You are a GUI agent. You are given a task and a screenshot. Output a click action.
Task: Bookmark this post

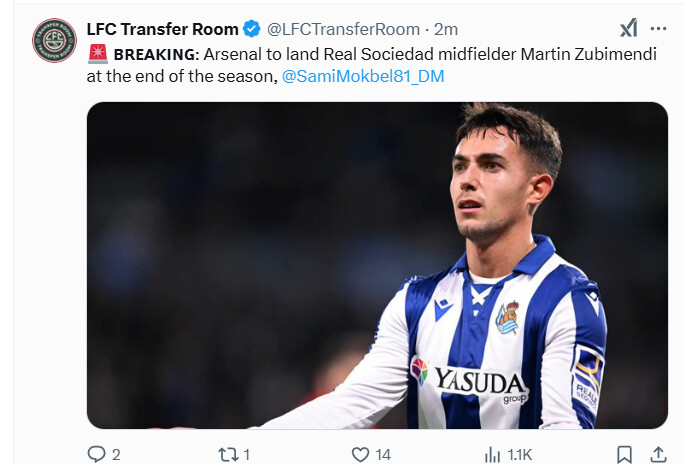(624, 454)
